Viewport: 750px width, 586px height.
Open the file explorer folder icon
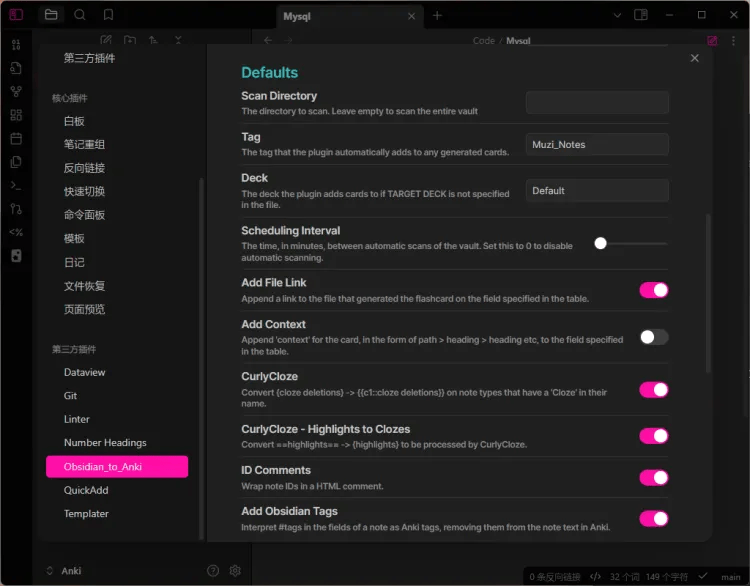click(x=51, y=15)
